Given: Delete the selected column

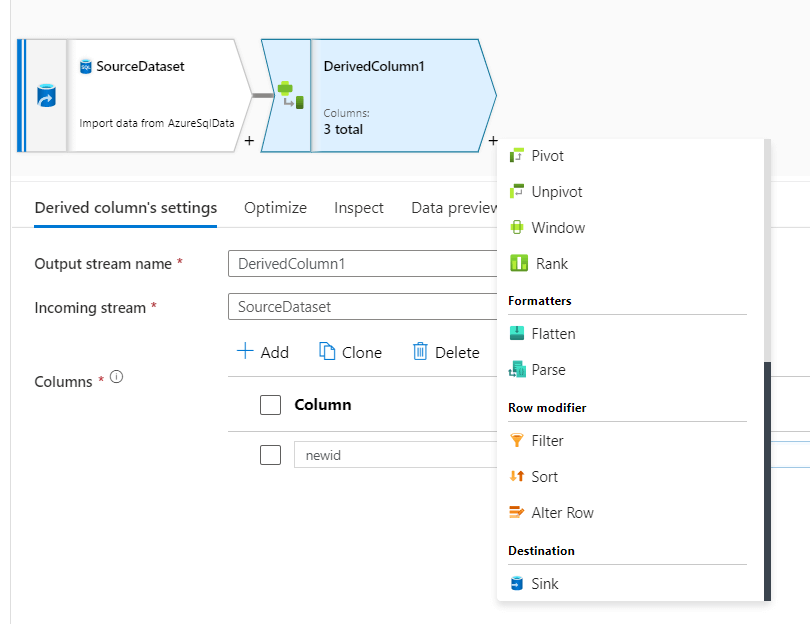Looking at the screenshot, I should 446,352.
